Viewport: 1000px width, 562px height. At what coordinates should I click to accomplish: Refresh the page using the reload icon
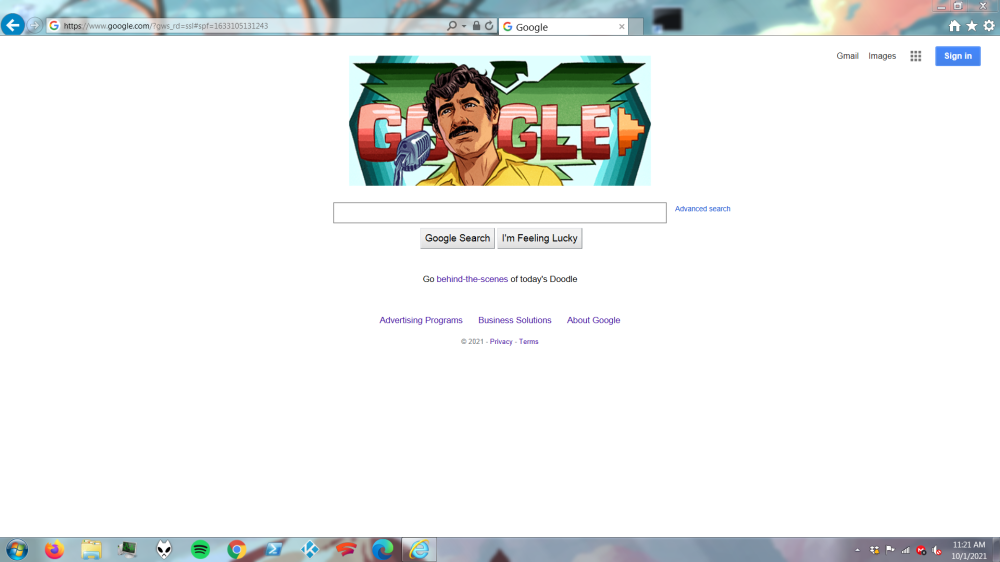[489, 26]
